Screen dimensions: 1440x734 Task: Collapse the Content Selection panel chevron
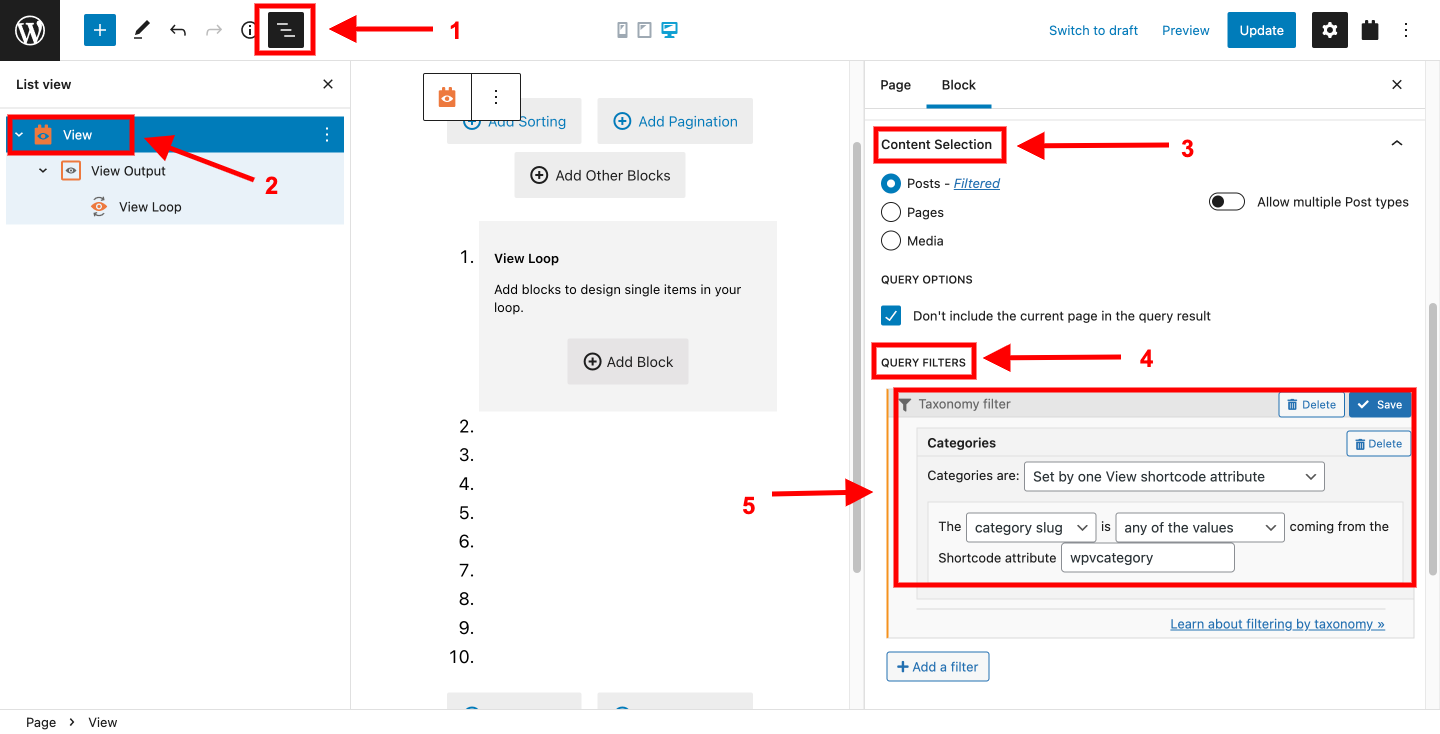point(1397,144)
